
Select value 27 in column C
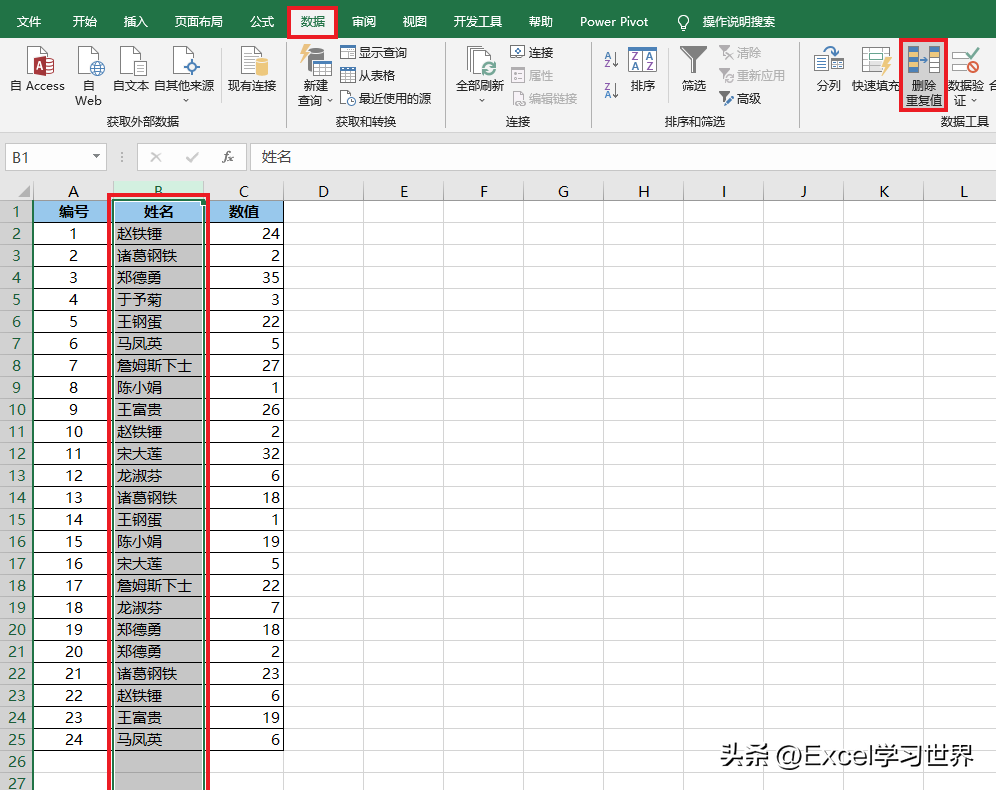[x=244, y=365]
